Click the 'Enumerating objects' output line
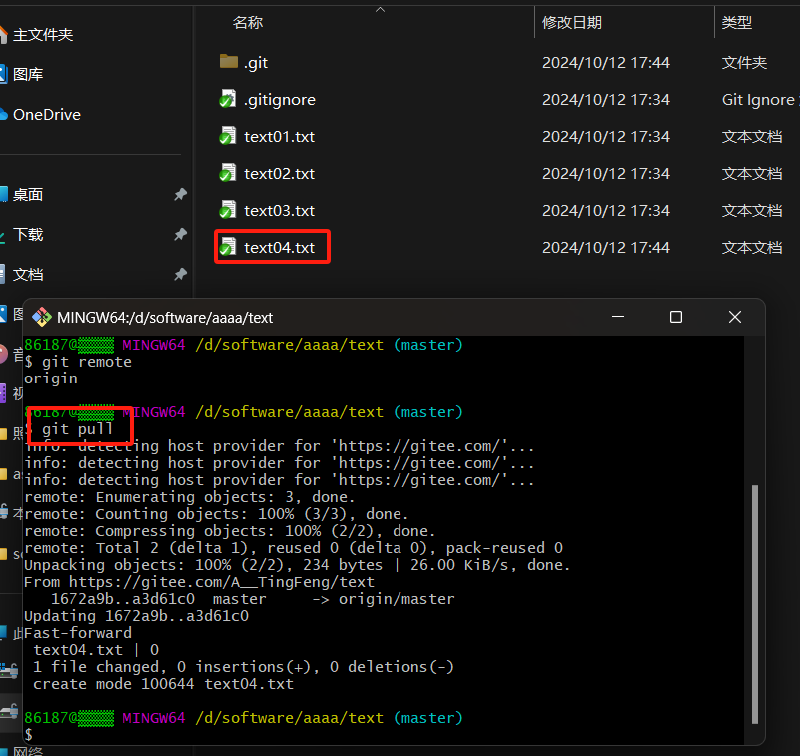Viewport: 800px width, 756px height. pos(189,497)
